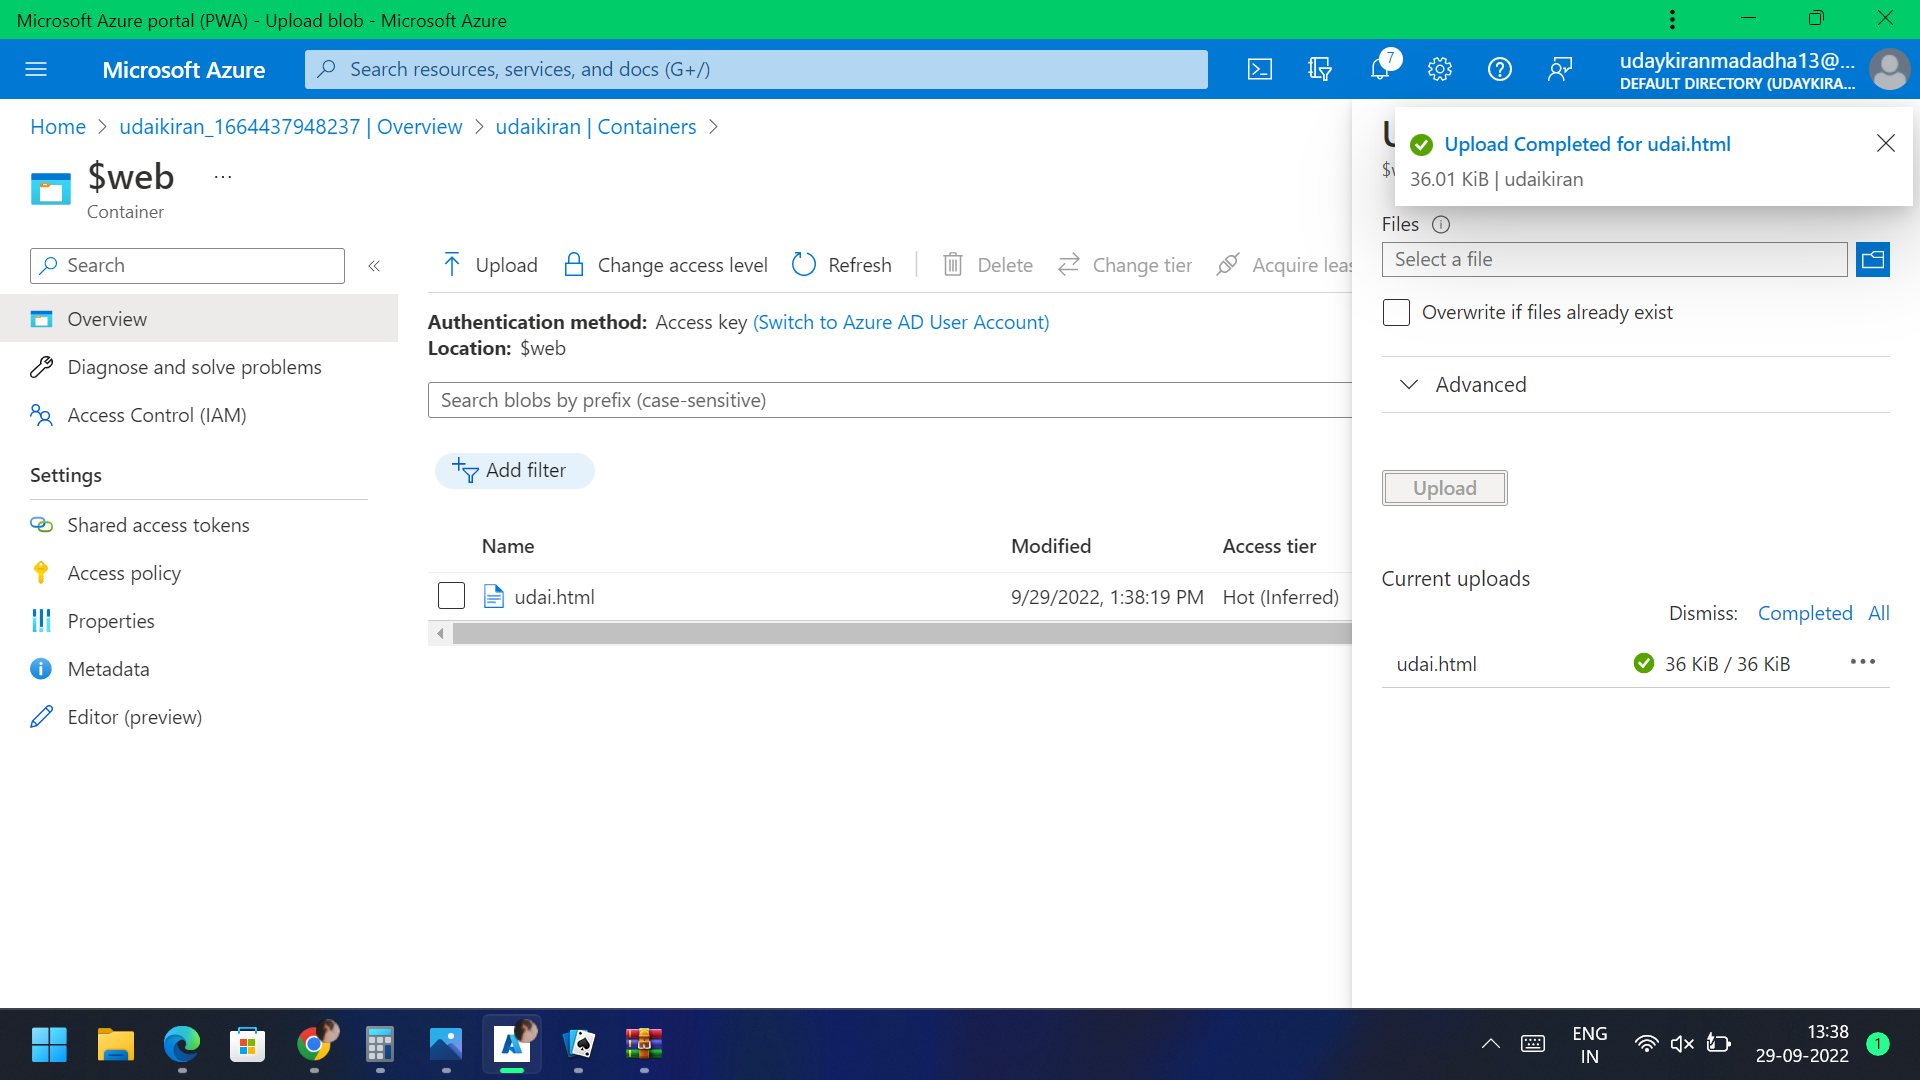Click the Refresh toolbar button
The image size is (1920, 1080).
click(842, 265)
